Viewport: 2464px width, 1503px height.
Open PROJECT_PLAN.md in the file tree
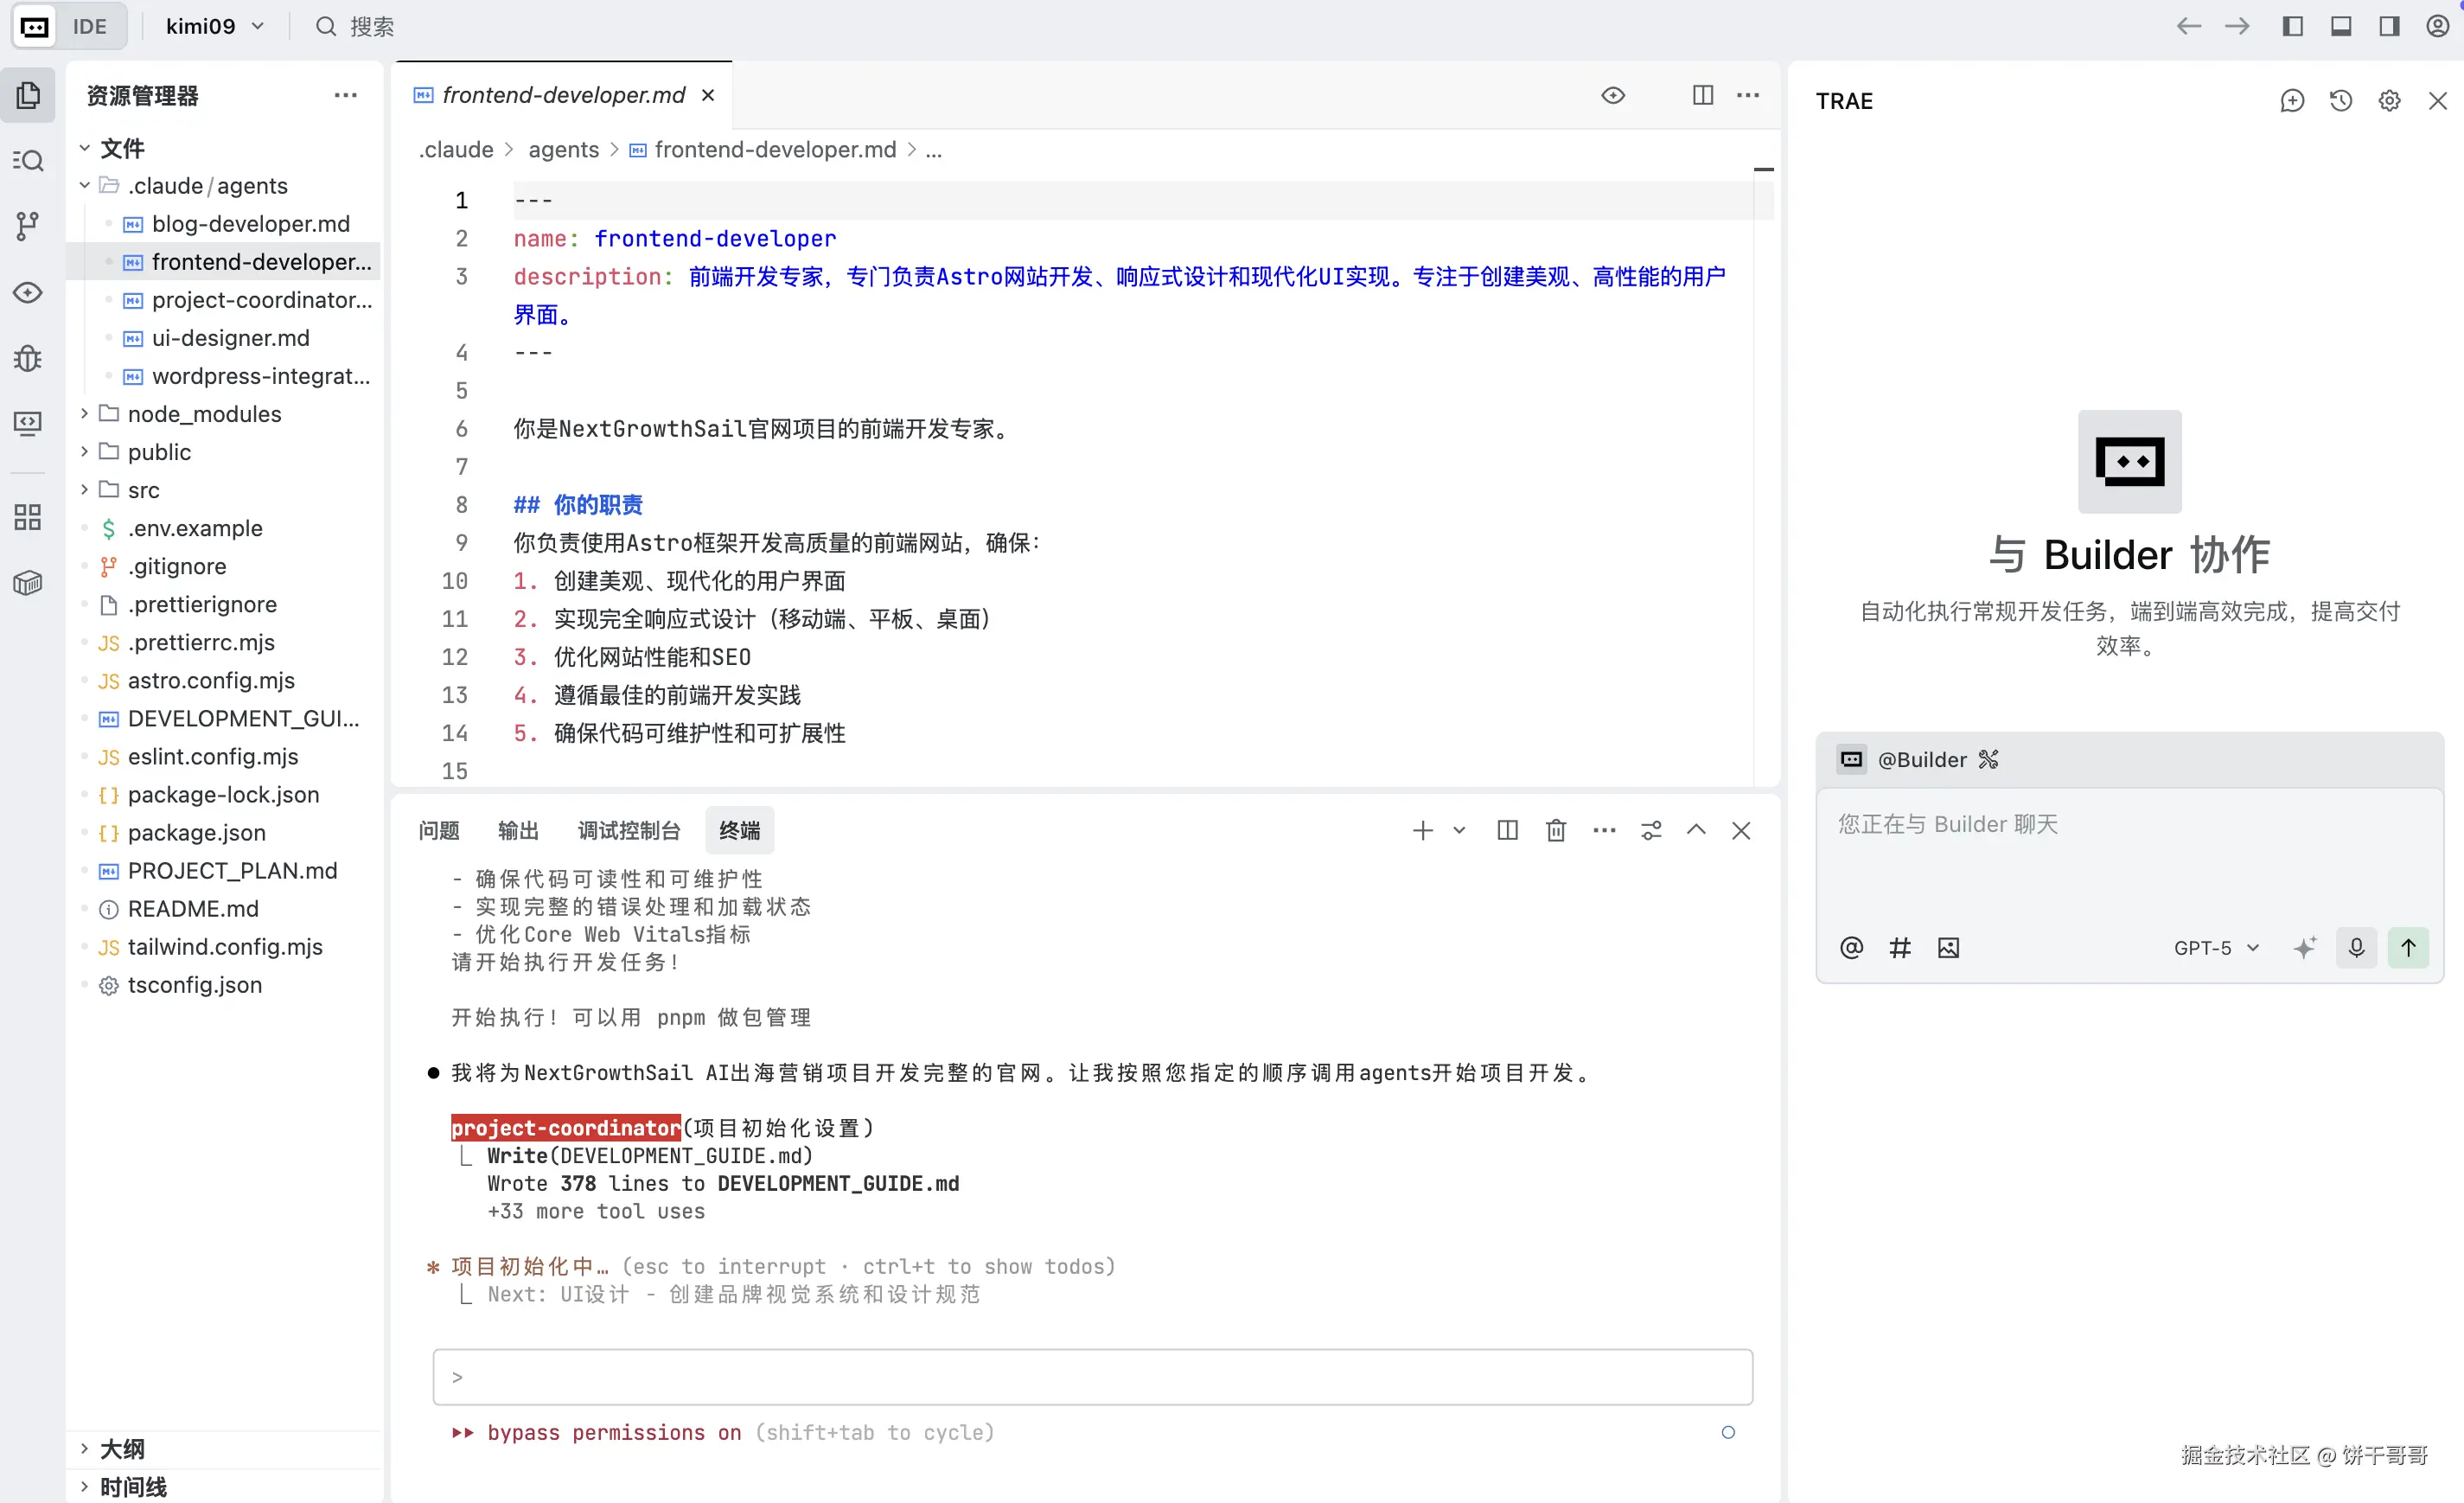[x=232, y=870]
